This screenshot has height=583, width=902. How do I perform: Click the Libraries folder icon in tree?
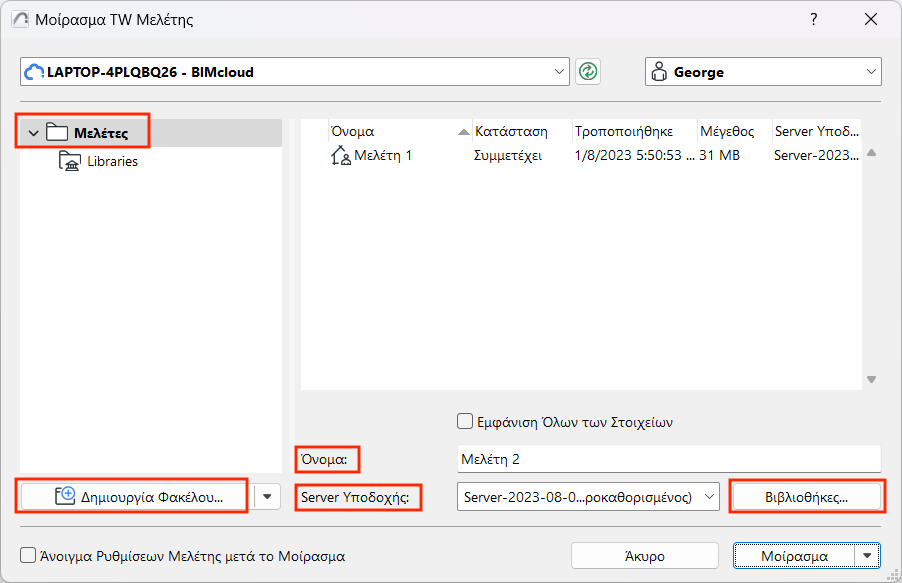coord(70,161)
